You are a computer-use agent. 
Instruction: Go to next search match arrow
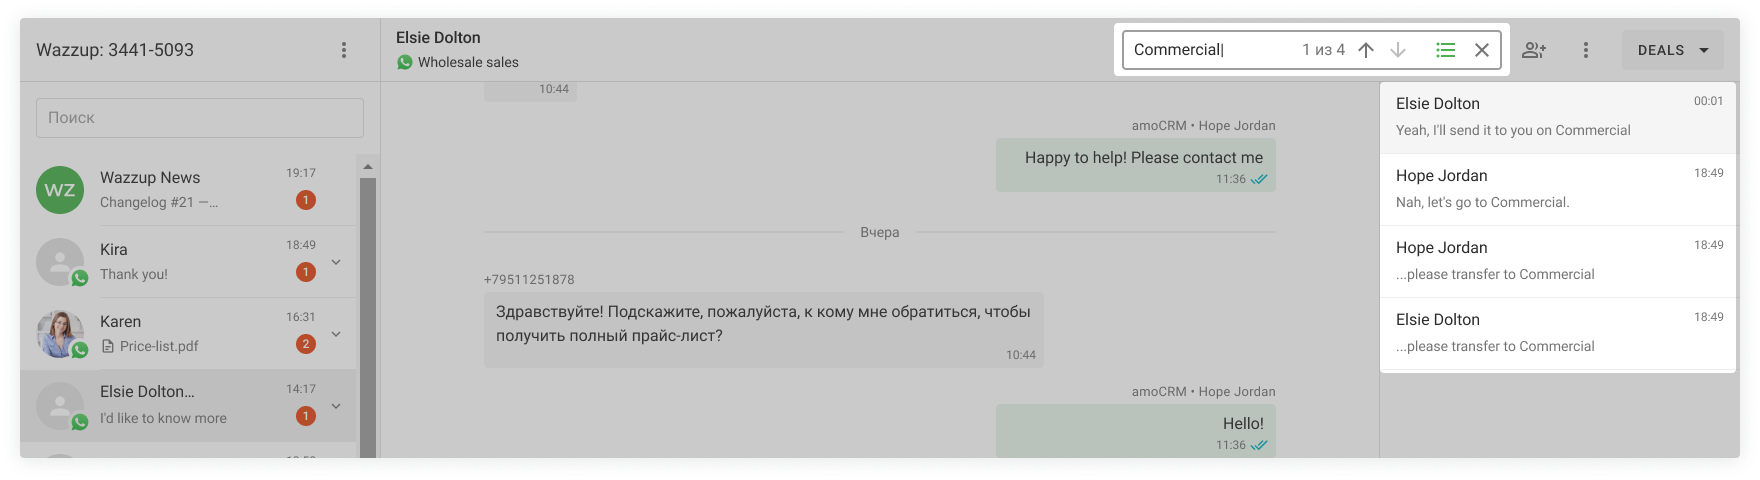point(1398,50)
